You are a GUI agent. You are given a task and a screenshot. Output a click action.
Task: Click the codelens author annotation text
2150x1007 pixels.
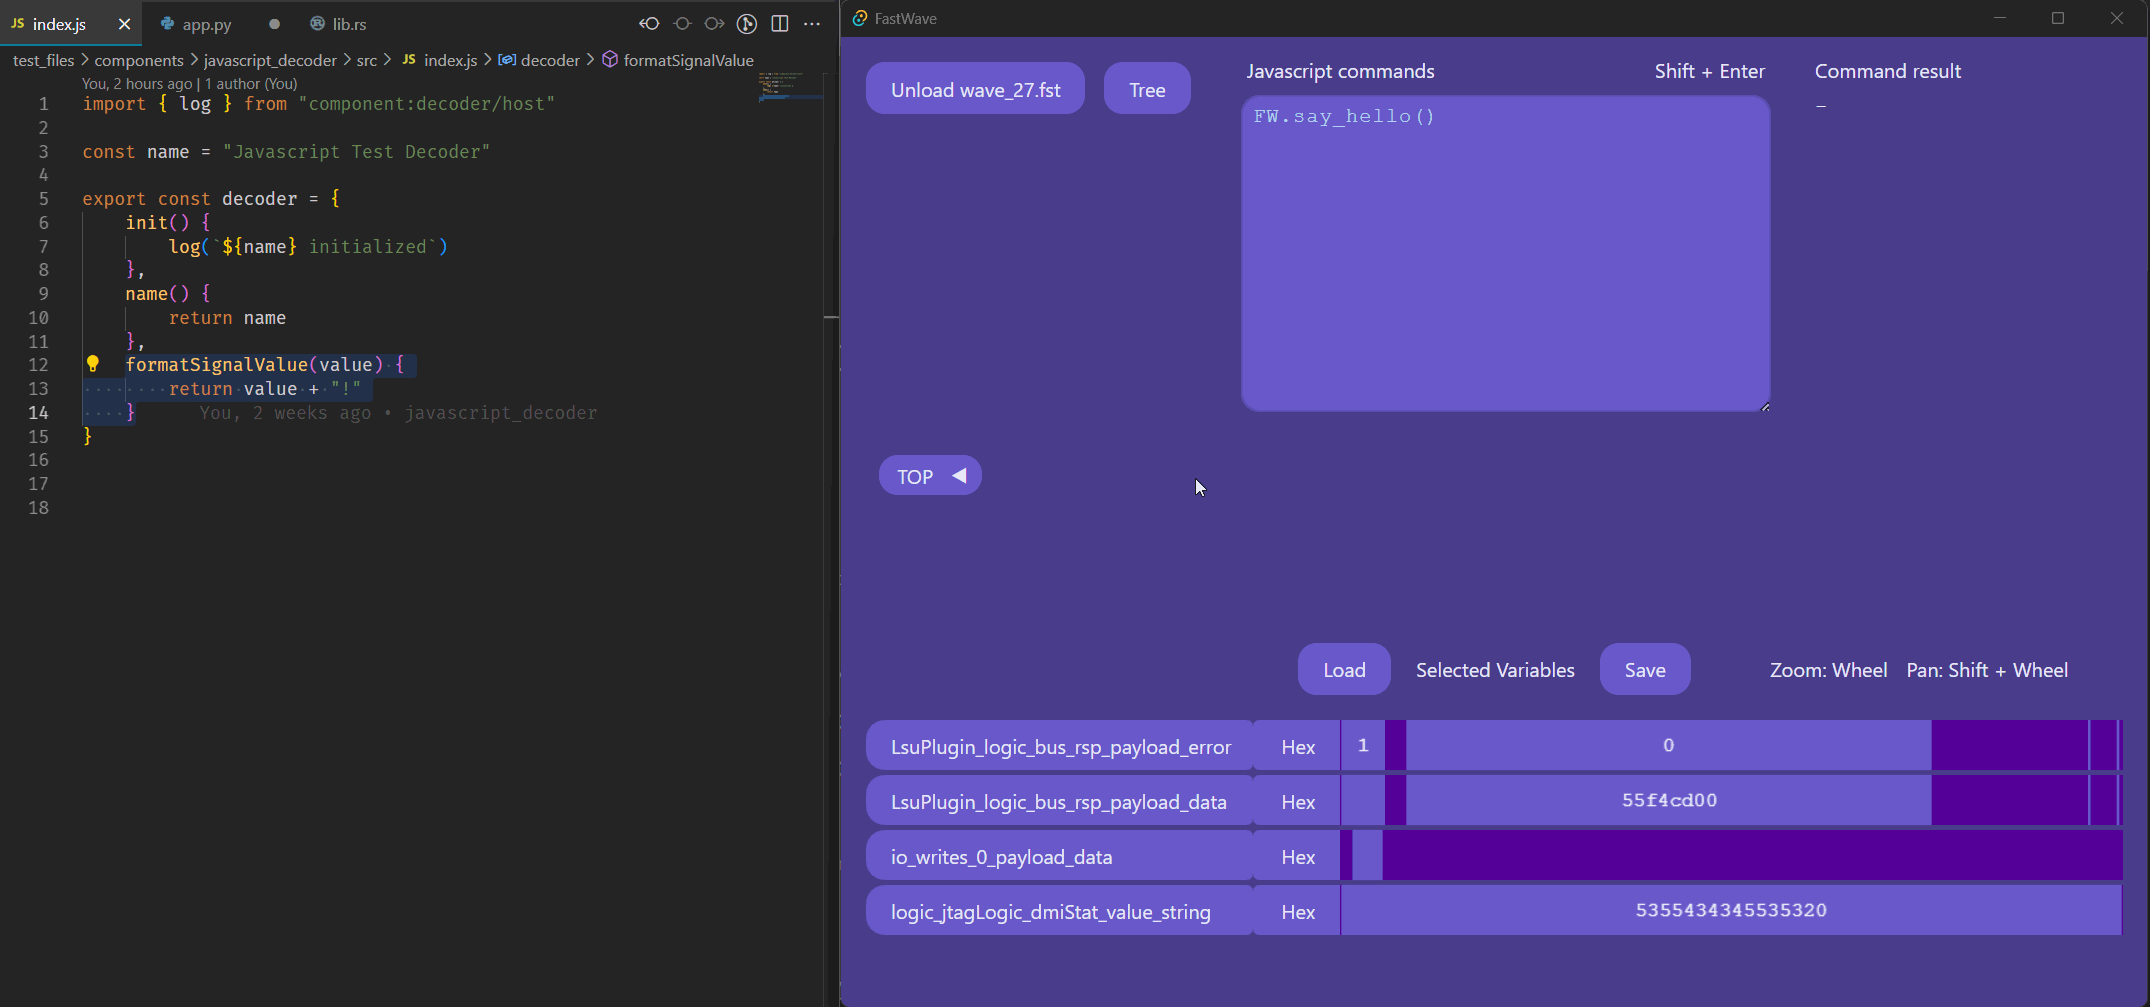(x=189, y=84)
